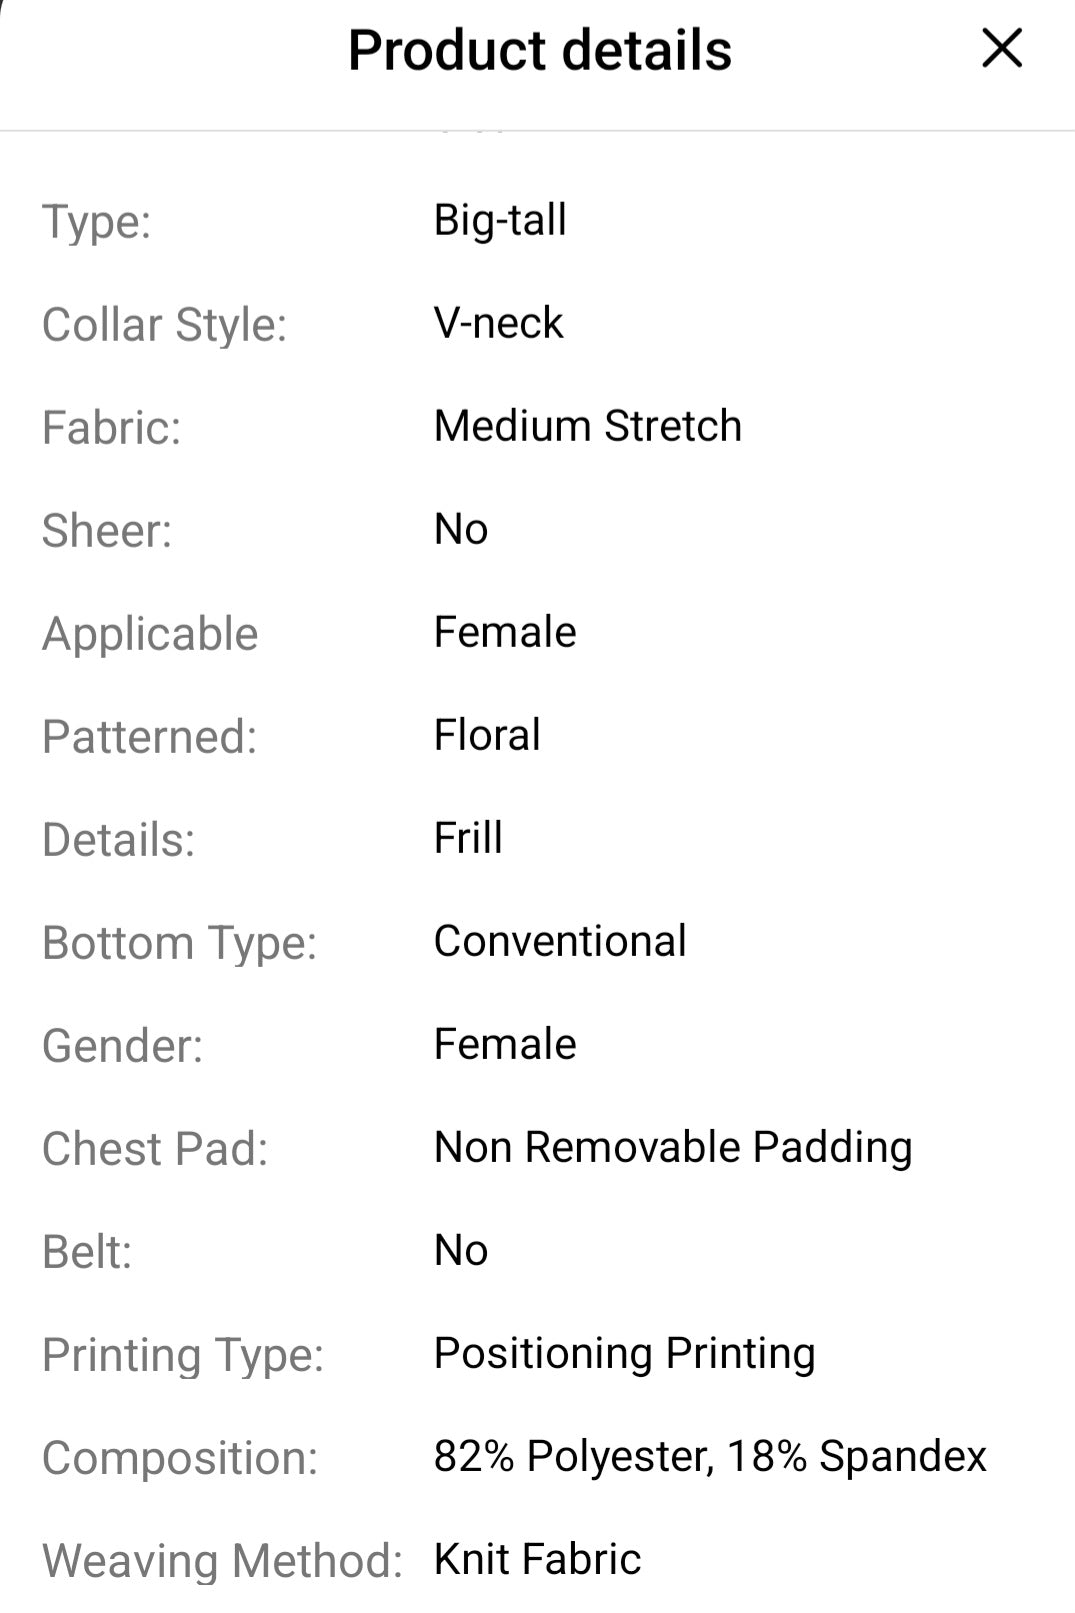1075x1613 pixels.
Task: Tap the Sheer label
Action: coord(106,531)
